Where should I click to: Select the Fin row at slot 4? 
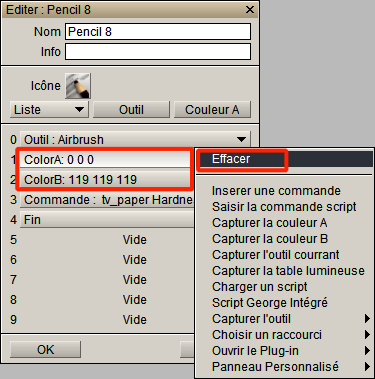tap(107, 220)
